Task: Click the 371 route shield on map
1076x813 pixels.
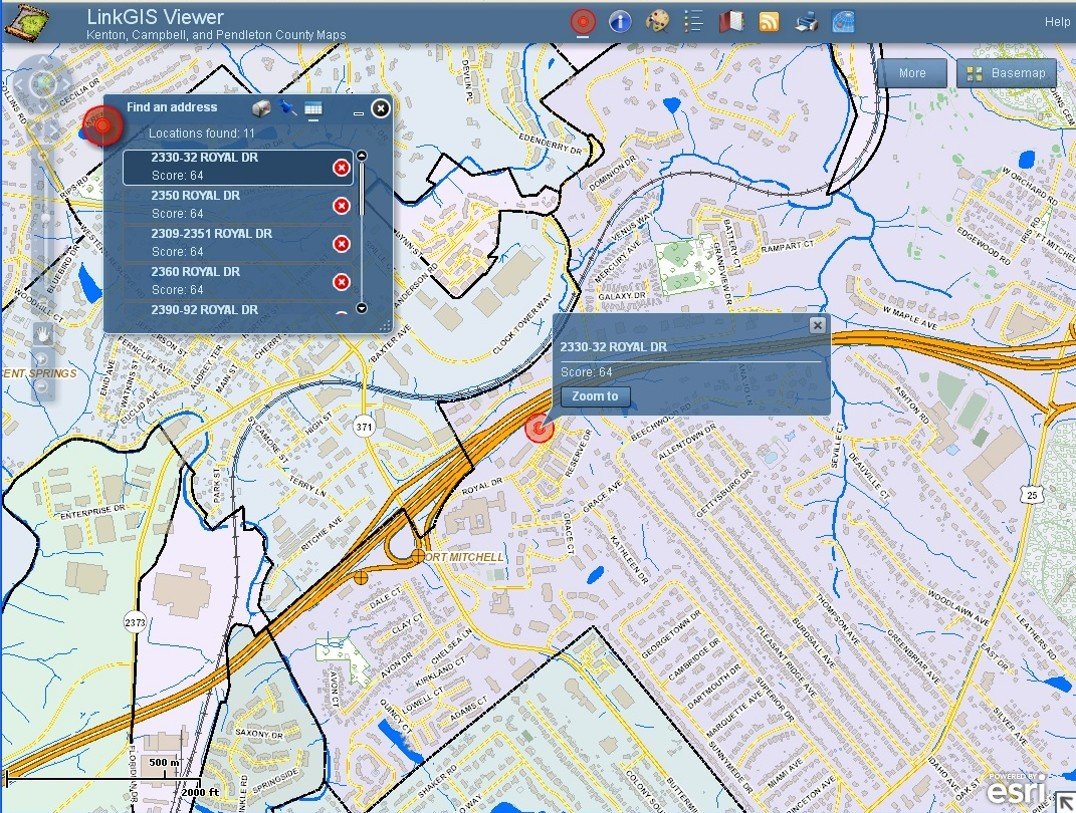Action: pos(364,427)
